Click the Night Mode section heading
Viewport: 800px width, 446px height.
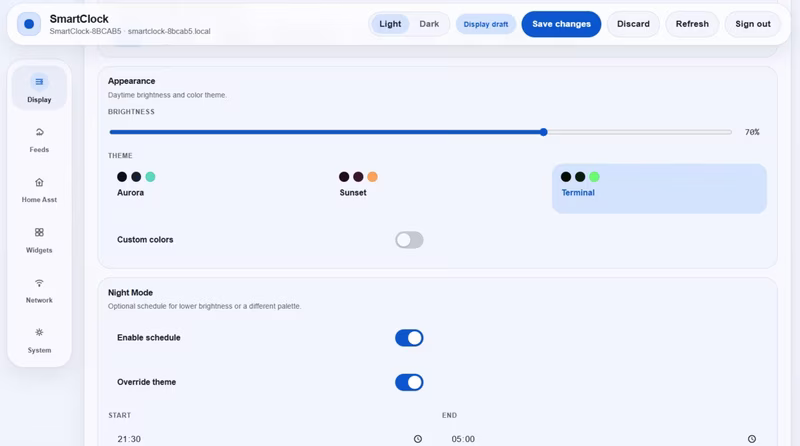[x=130, y=292]
